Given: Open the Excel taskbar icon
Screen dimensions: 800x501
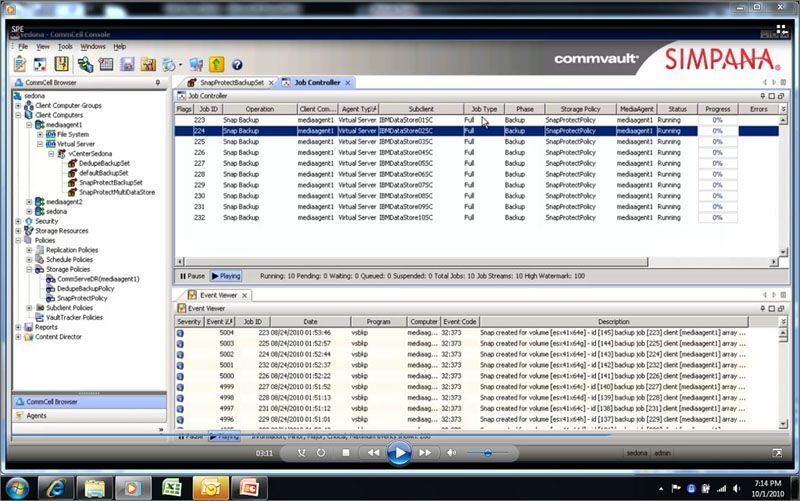Looking at the screenshot, I should 172,488.
